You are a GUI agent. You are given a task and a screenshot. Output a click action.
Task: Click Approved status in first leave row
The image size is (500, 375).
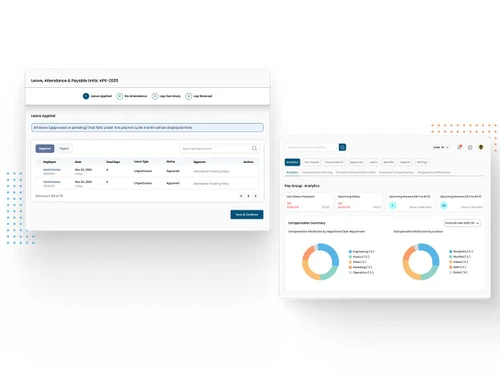pyautogui.click(x=173, y=171)
